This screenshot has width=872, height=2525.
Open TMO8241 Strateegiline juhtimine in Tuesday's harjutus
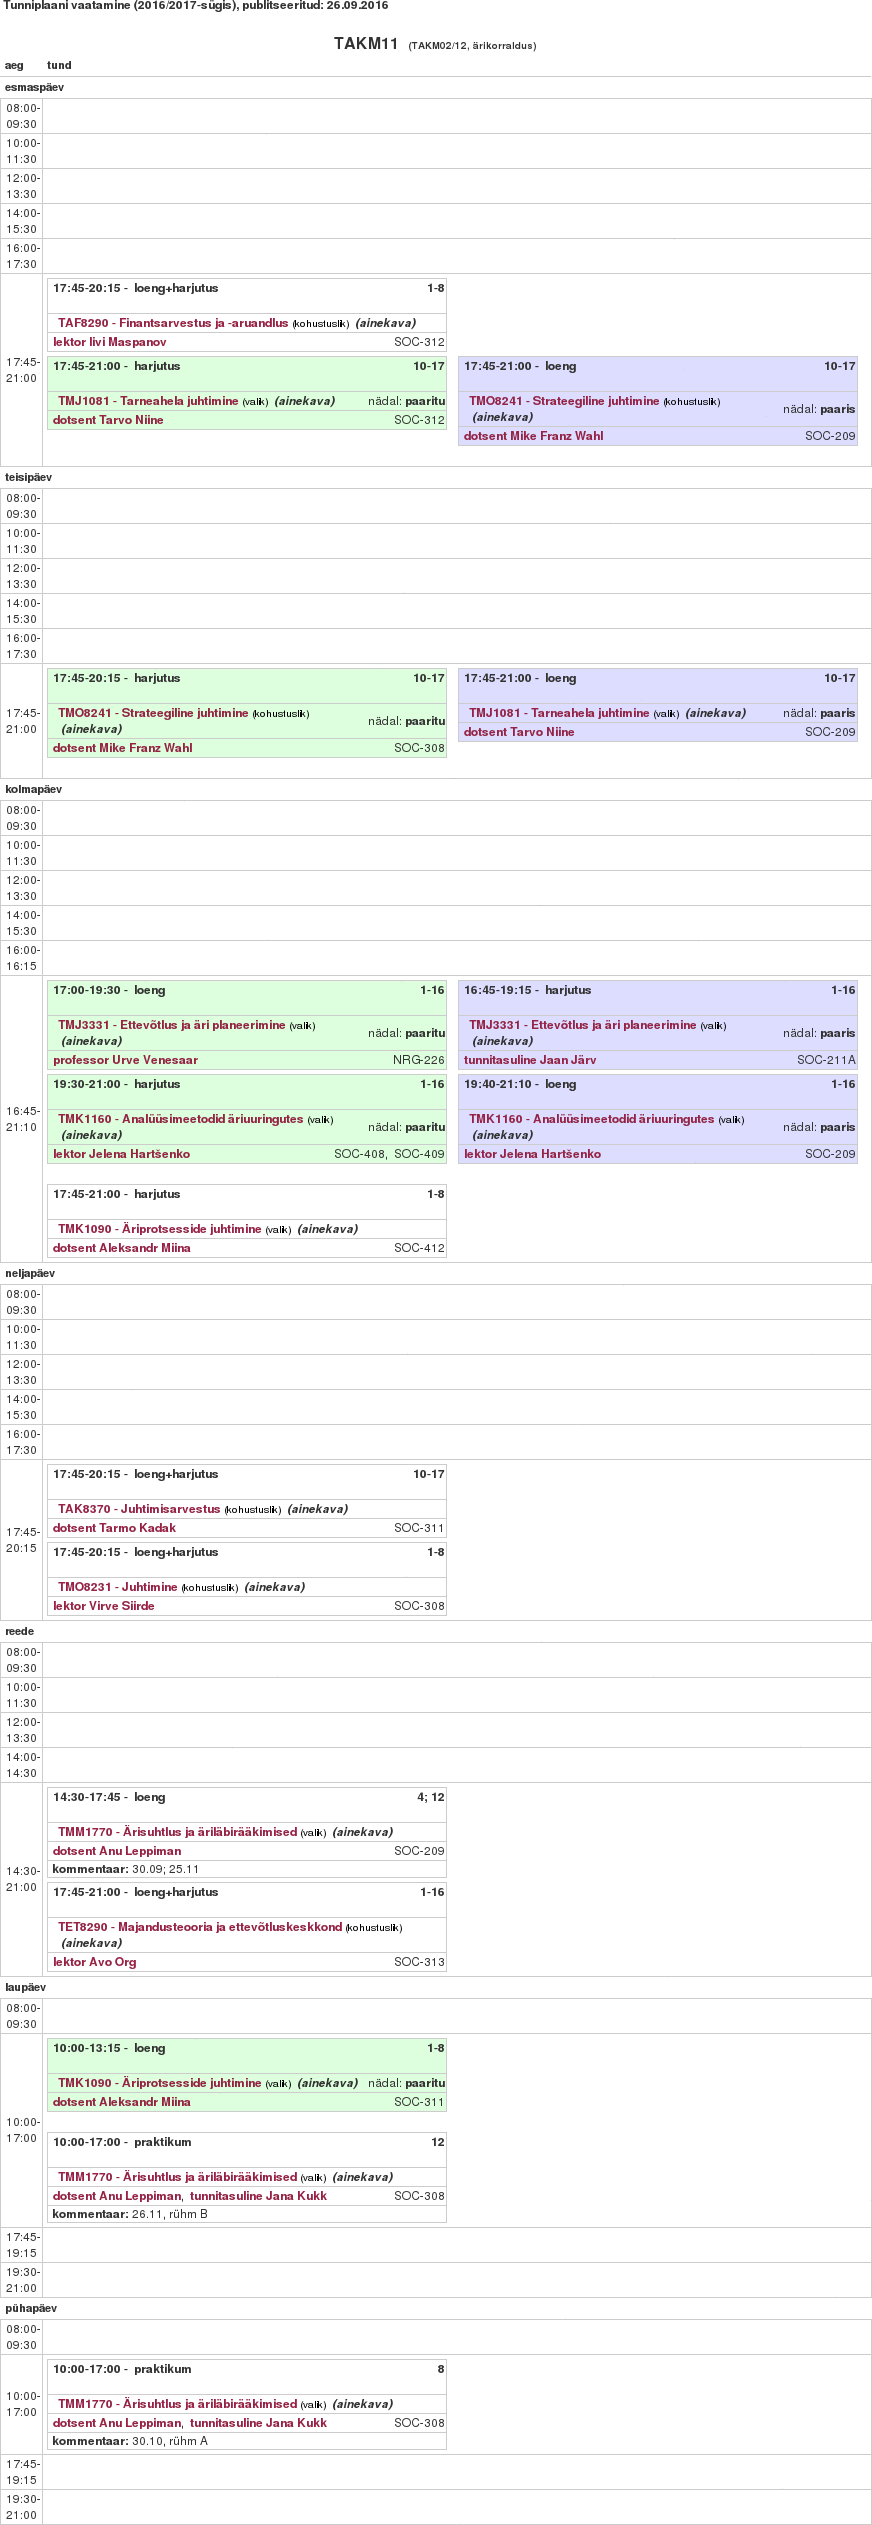153,713
